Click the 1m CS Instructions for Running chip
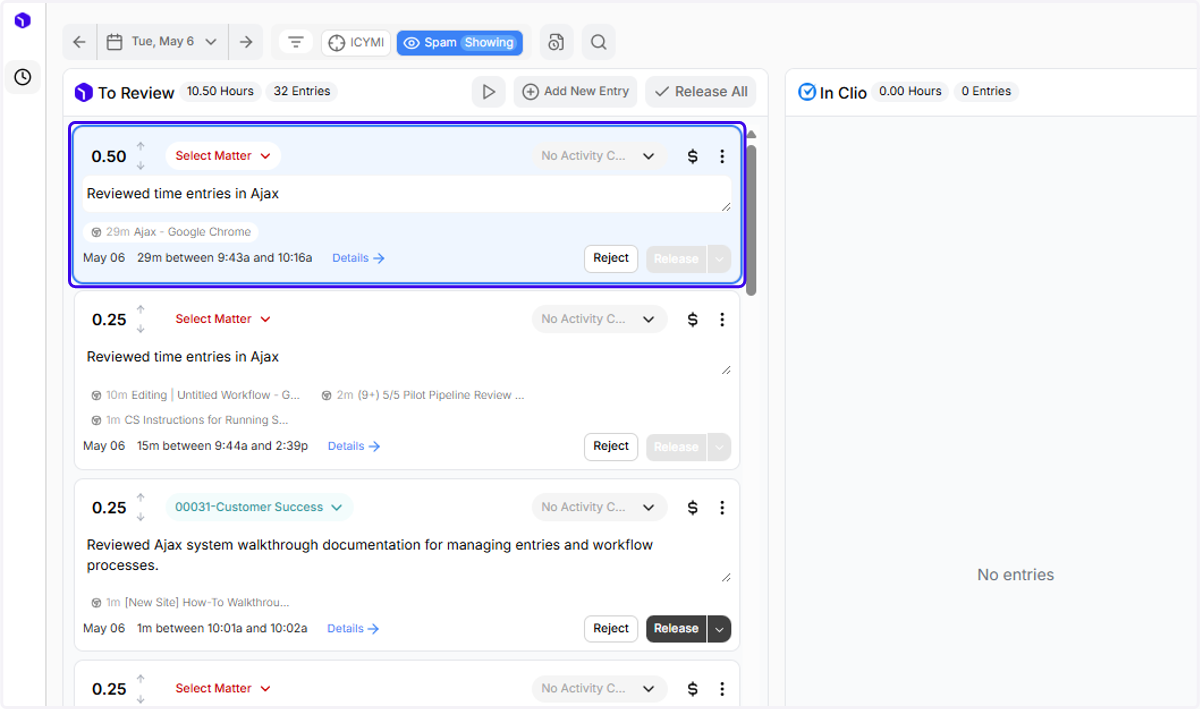Viewport: 1200px width, 709px height. [x=189, y=420]
